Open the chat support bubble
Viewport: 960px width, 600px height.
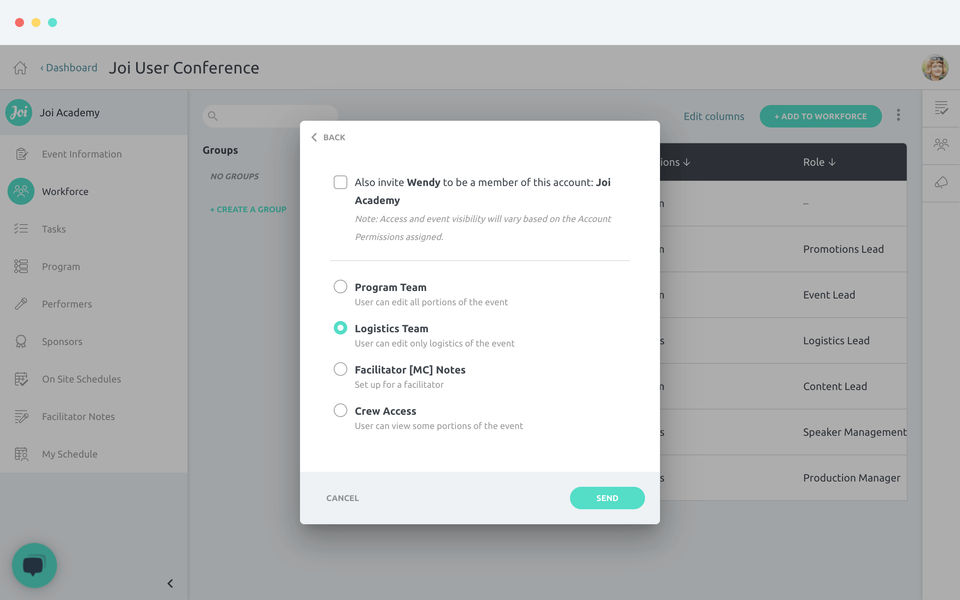[x=34, y=565]
